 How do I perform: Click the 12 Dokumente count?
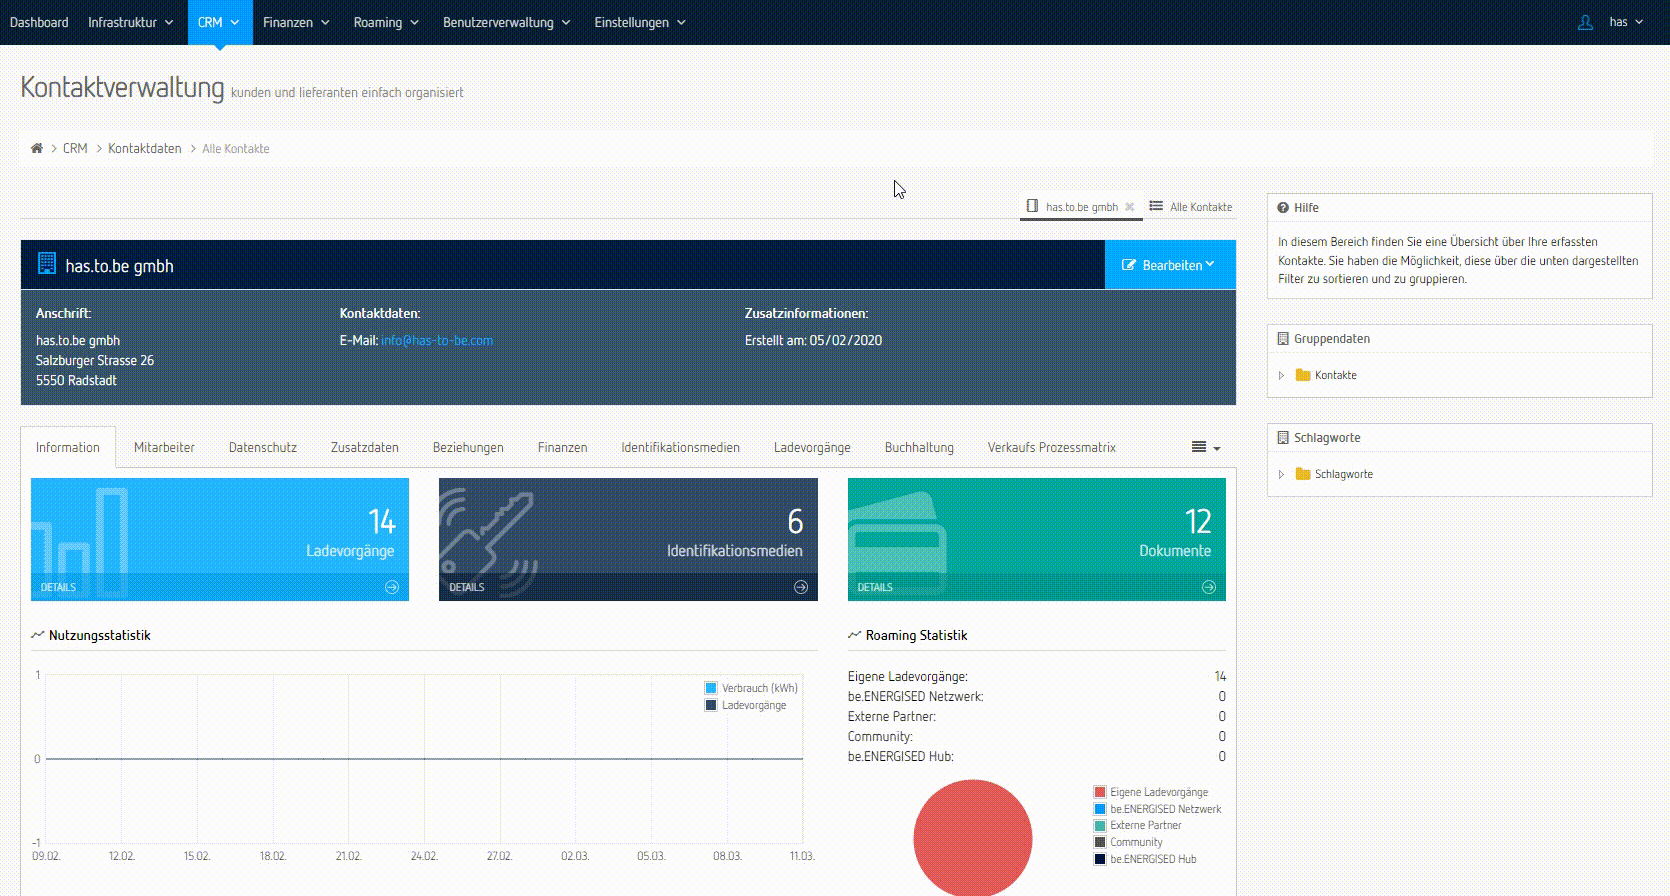(1198, 521)
